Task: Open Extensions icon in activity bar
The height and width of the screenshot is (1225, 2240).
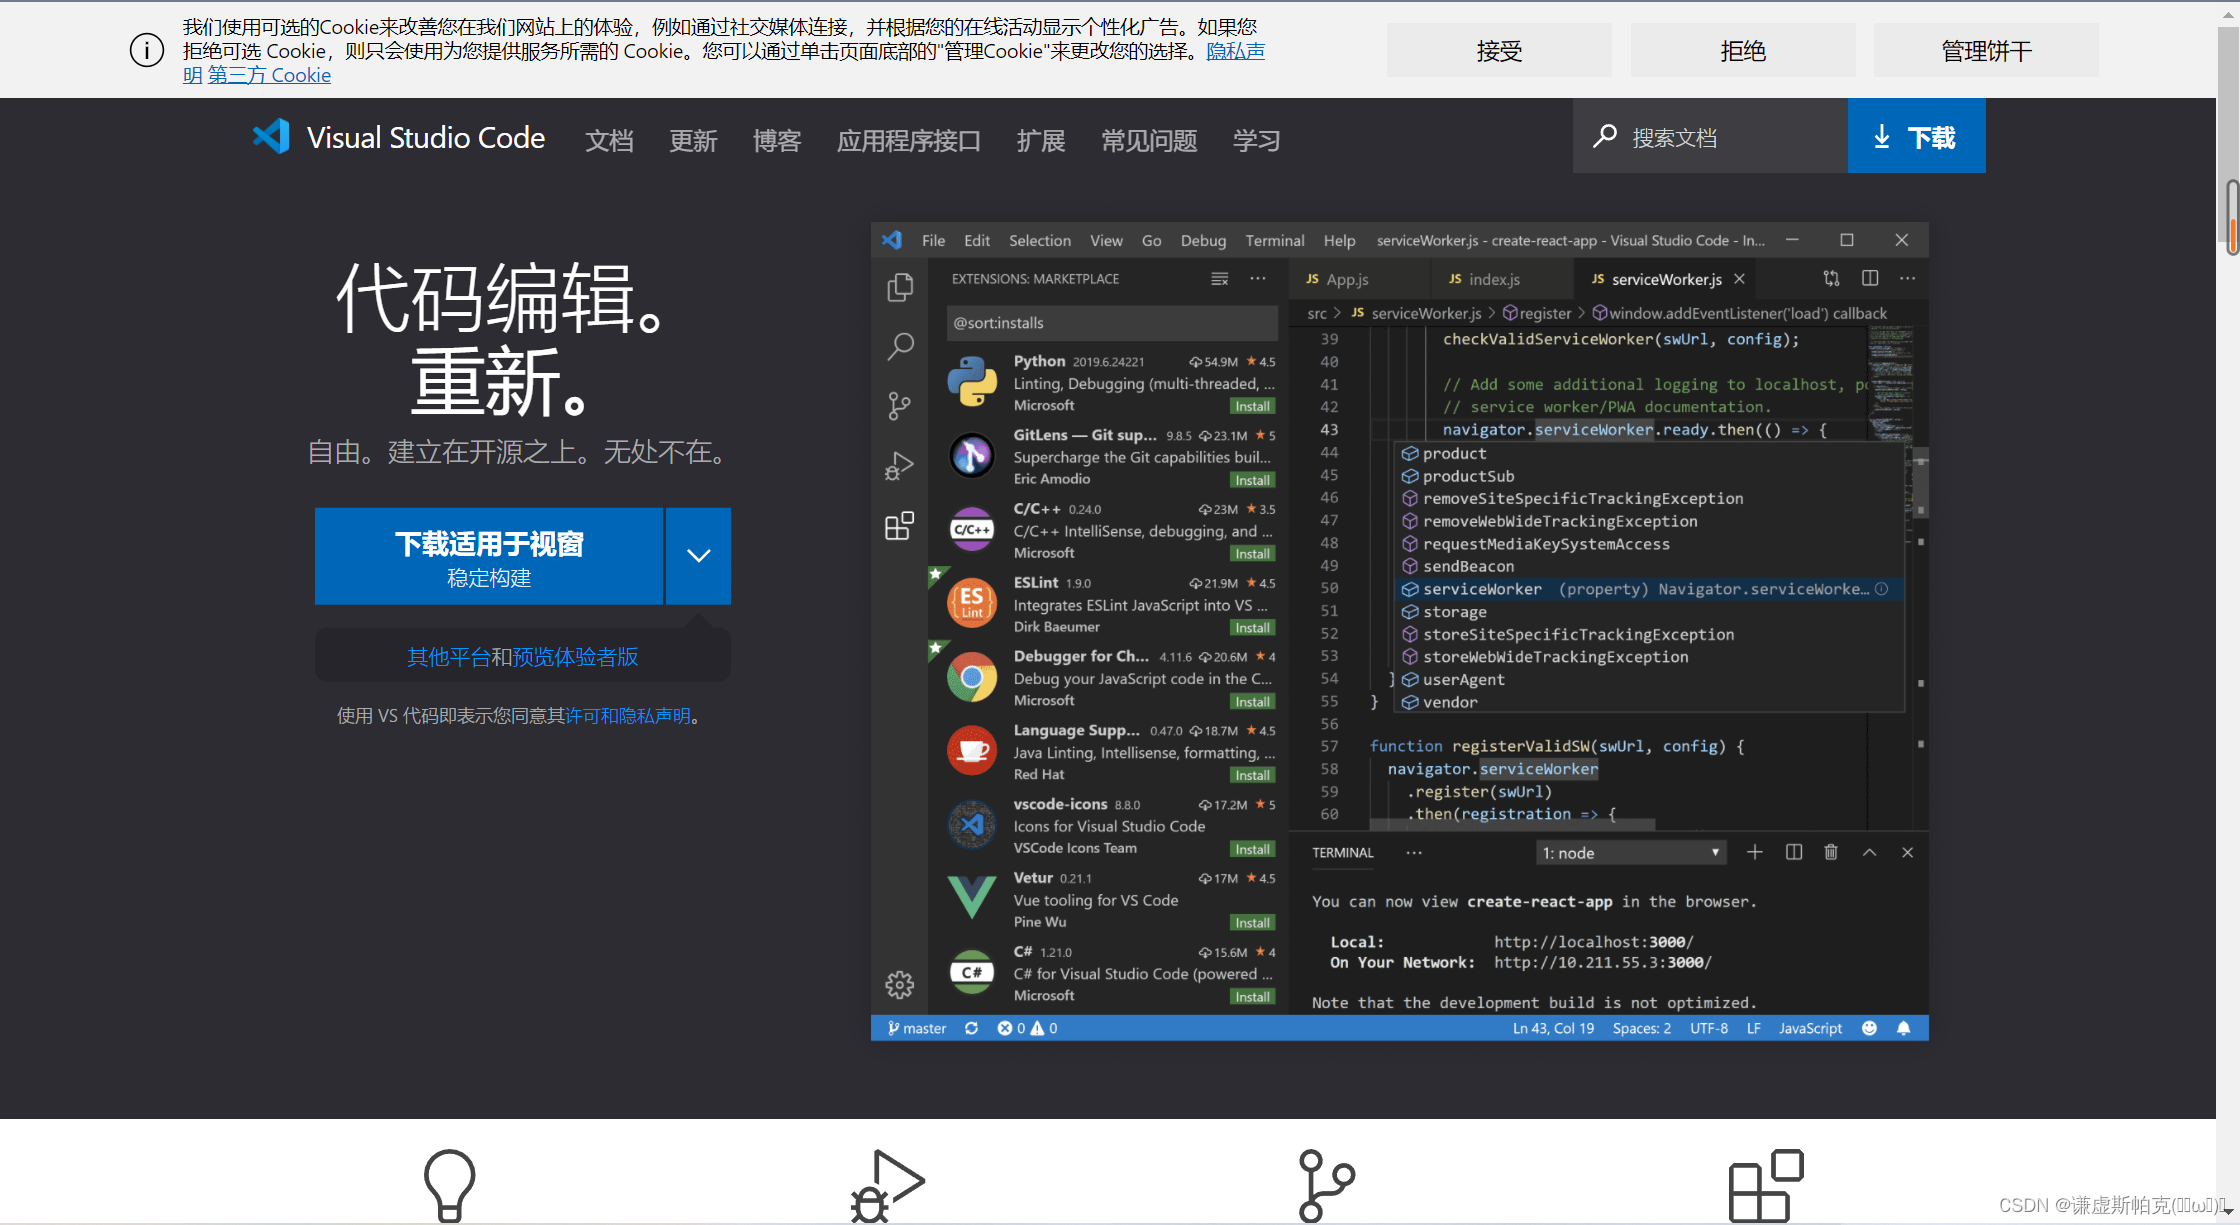Action: pos(900,525)
